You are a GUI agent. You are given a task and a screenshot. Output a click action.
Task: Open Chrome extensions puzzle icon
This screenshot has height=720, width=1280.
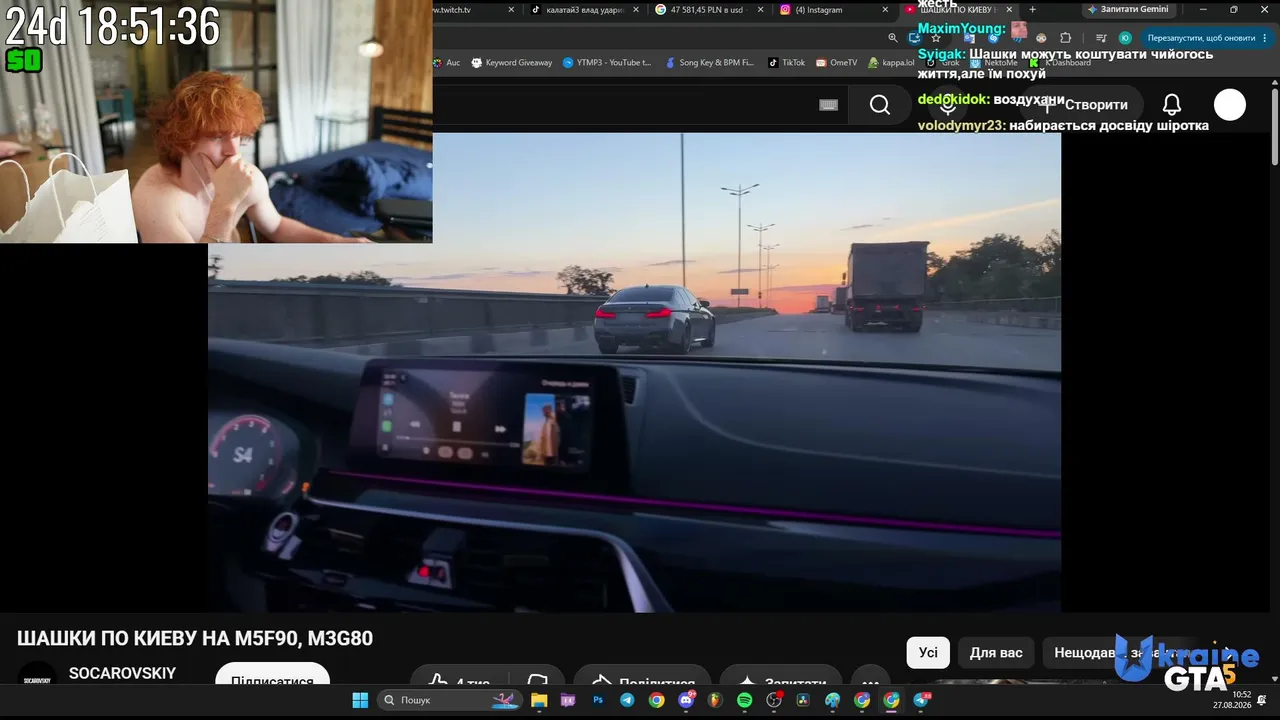tap(1065, 38)
